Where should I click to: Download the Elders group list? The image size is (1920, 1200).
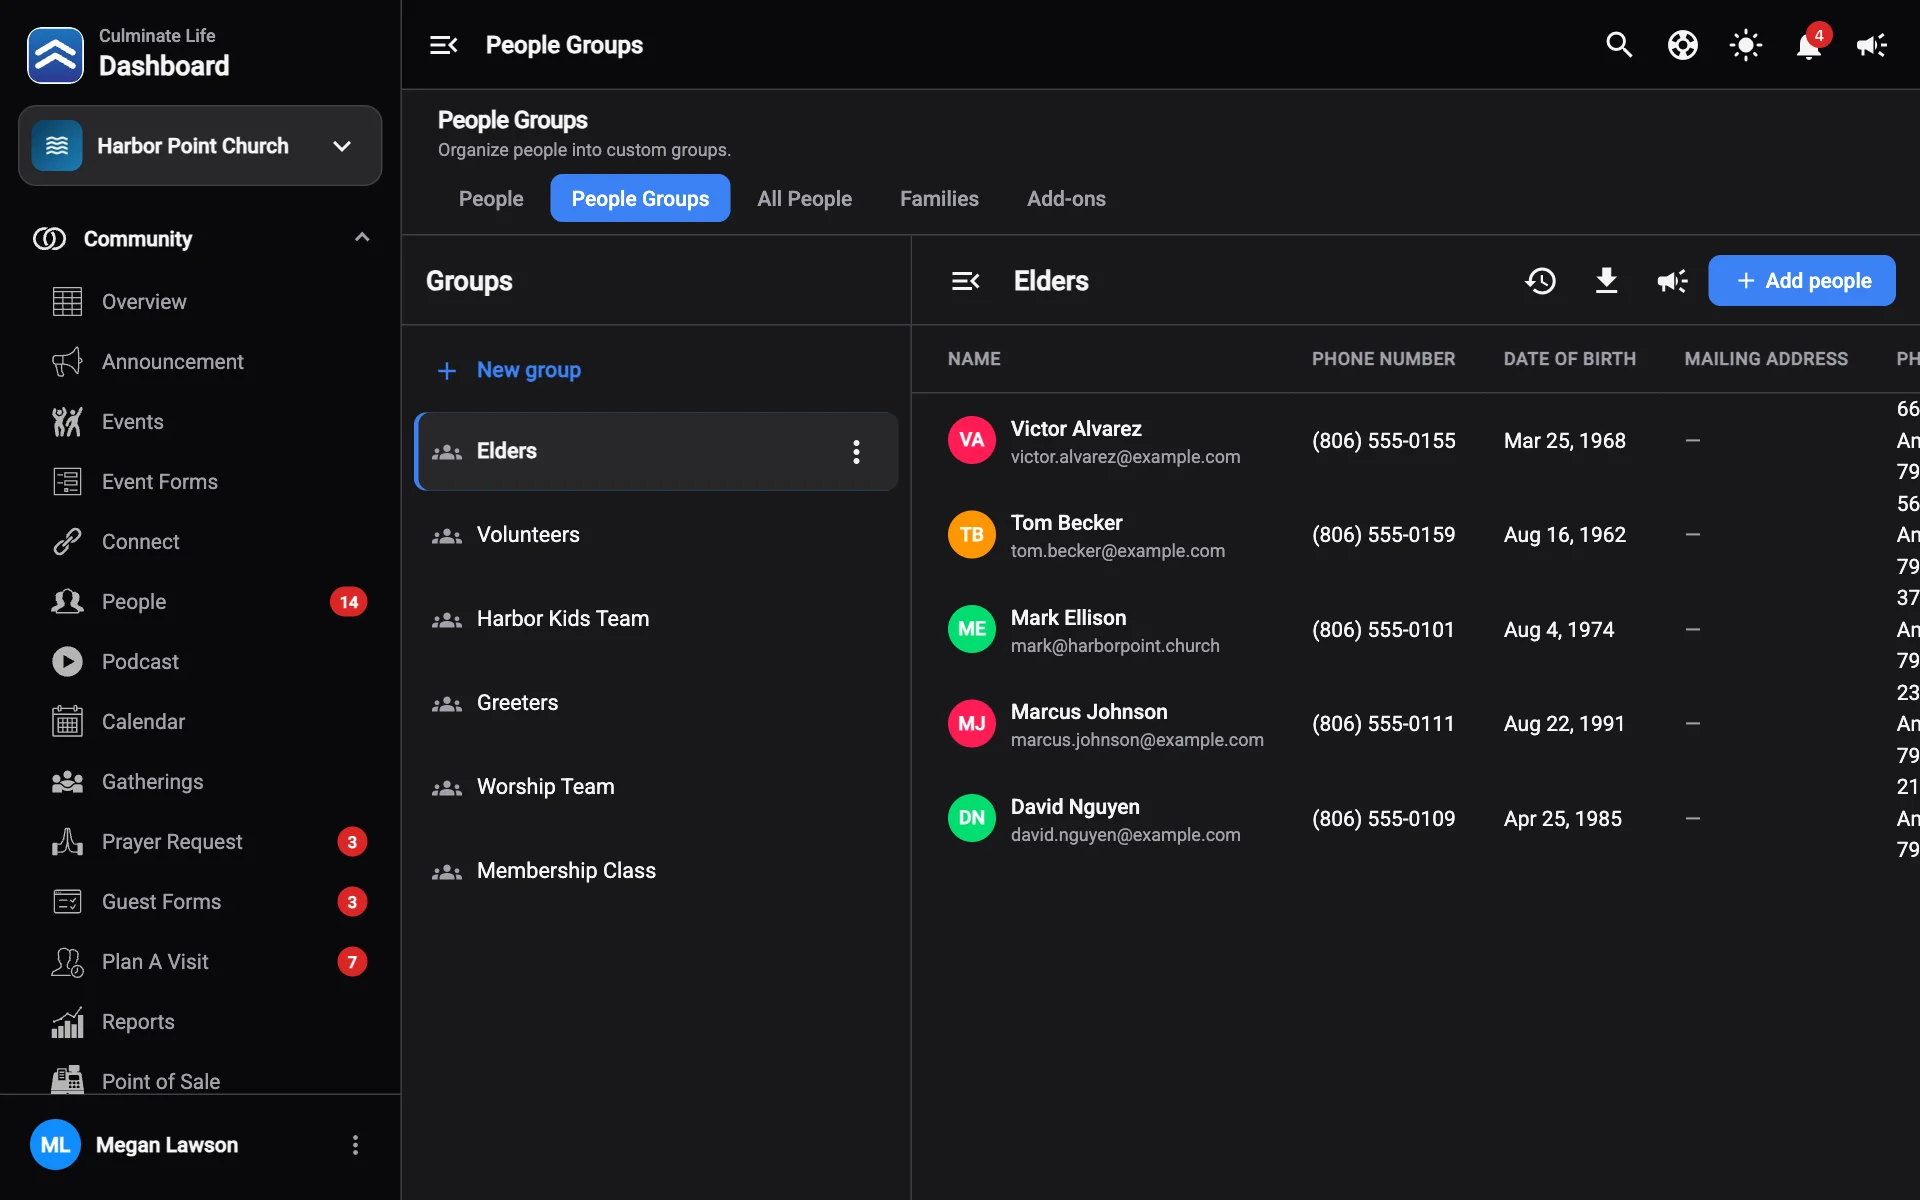[1606, 281]
